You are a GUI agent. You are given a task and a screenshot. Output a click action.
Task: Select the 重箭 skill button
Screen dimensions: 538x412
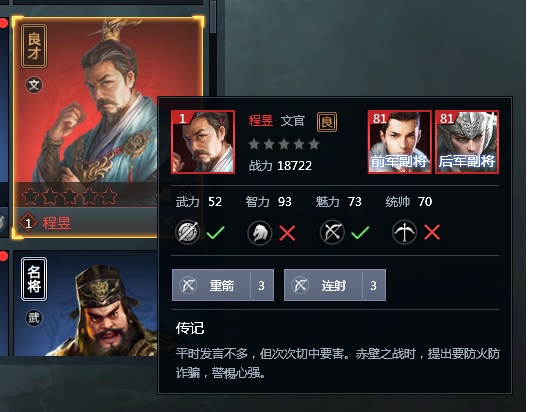223,285
